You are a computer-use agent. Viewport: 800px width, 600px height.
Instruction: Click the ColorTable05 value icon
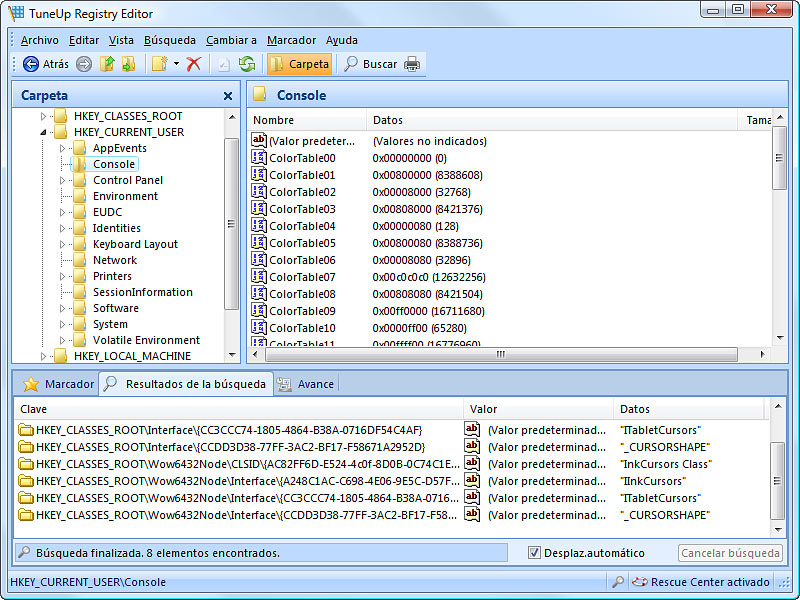[259, 243]
